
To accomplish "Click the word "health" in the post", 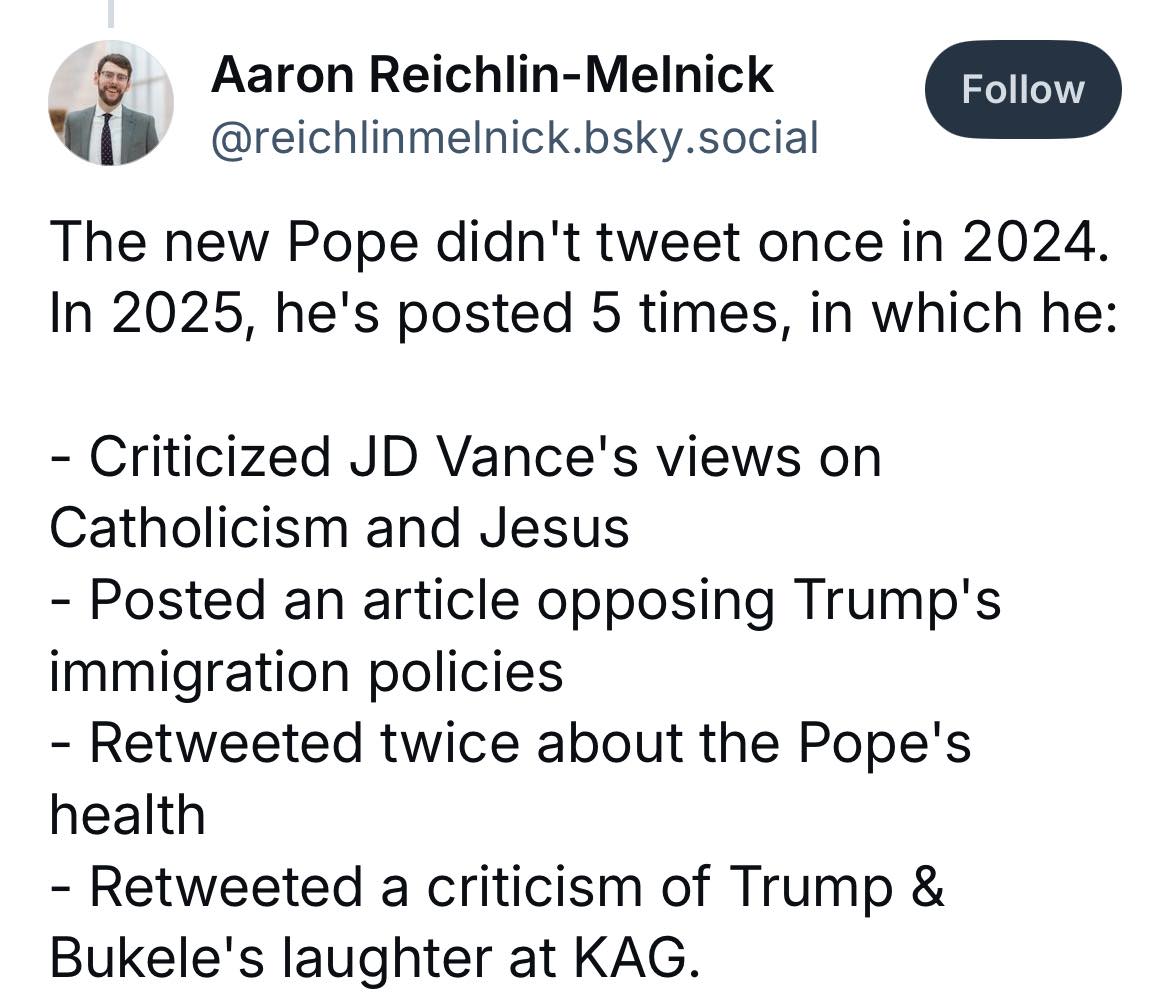I will (127, 814).
